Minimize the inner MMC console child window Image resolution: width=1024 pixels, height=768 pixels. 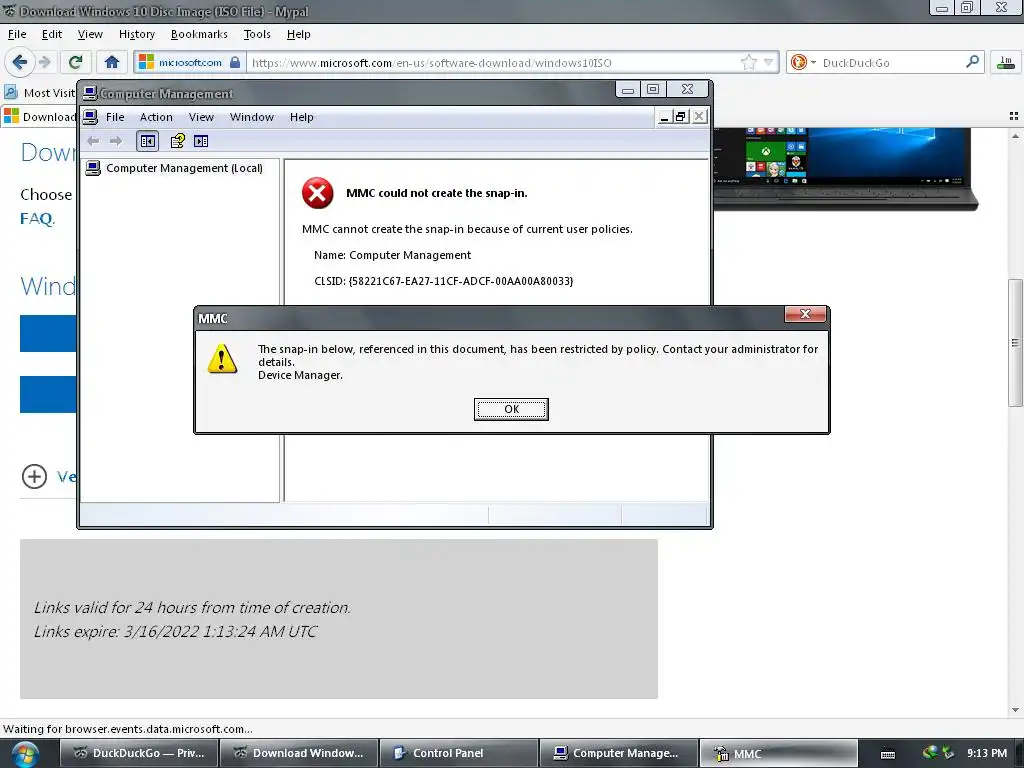point(664,117)
